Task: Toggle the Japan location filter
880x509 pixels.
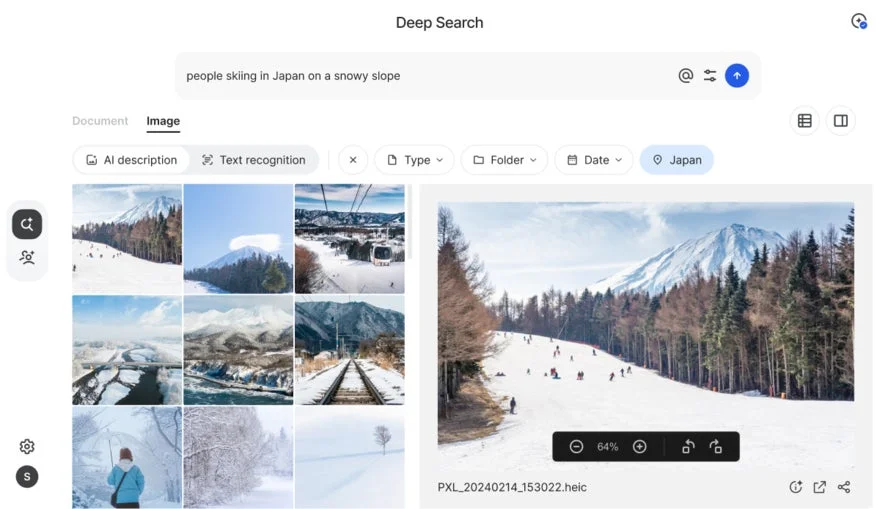Action: [676, 160]
